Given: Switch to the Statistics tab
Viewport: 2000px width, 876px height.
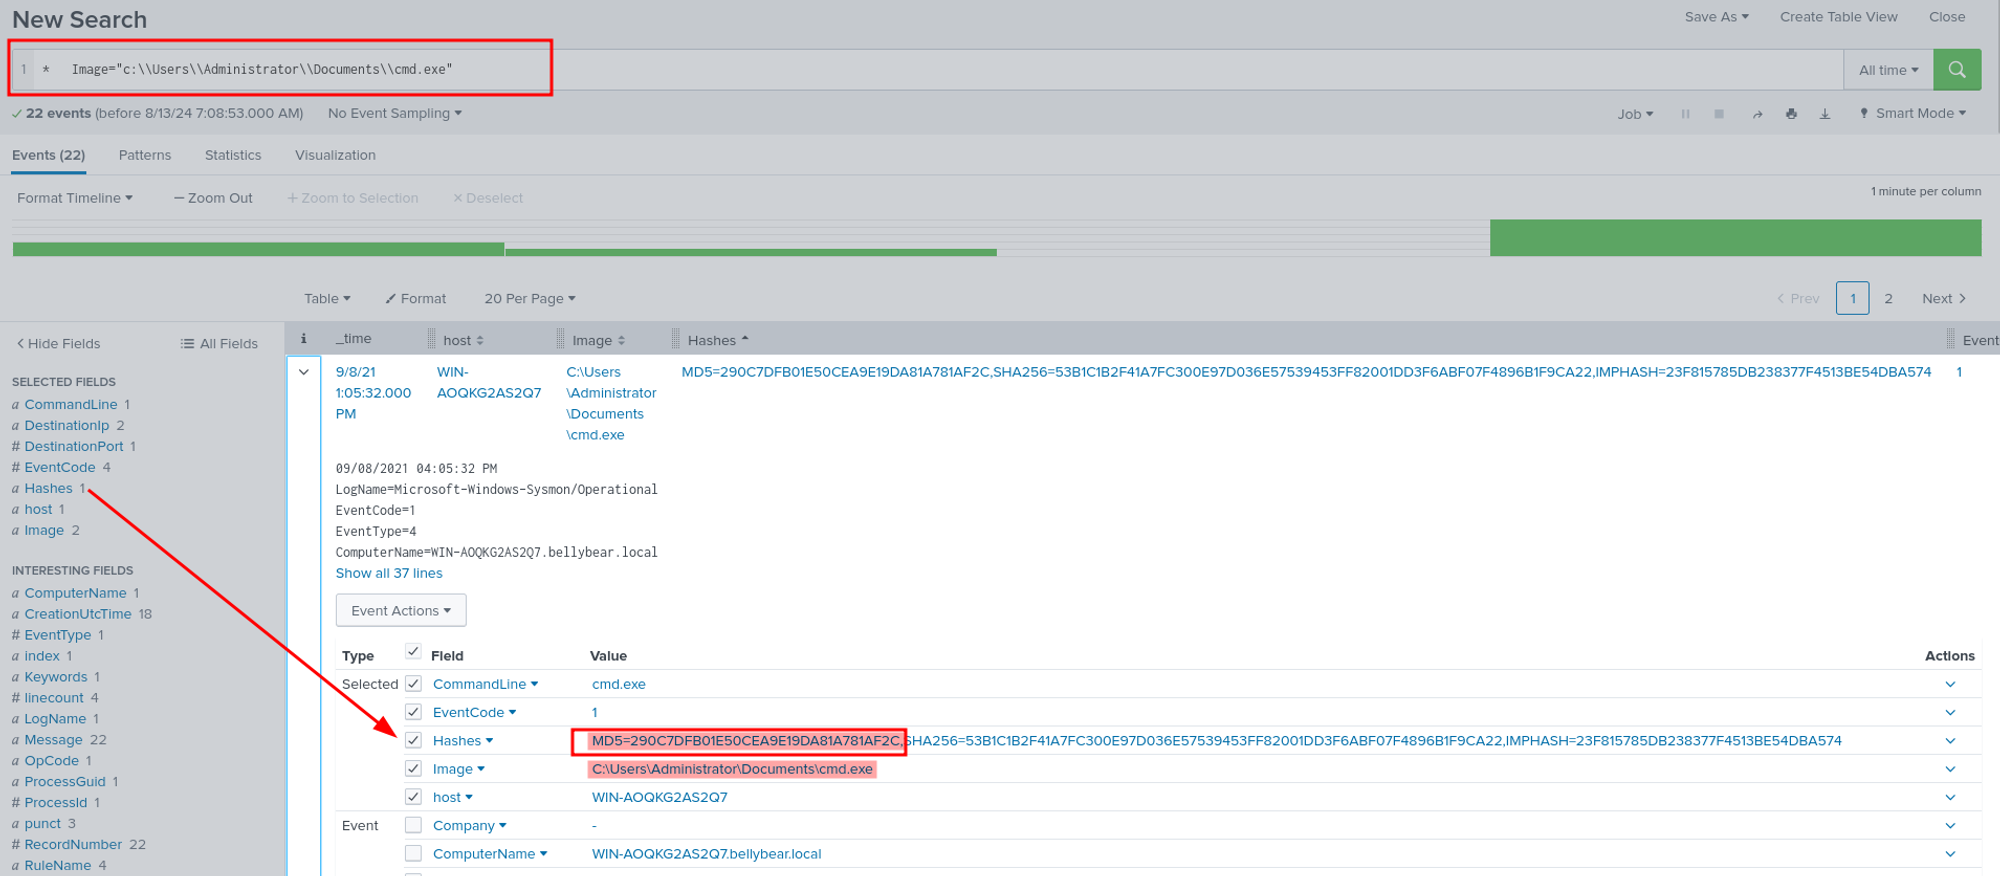Looking at the screenshot, I should [233, 155].
